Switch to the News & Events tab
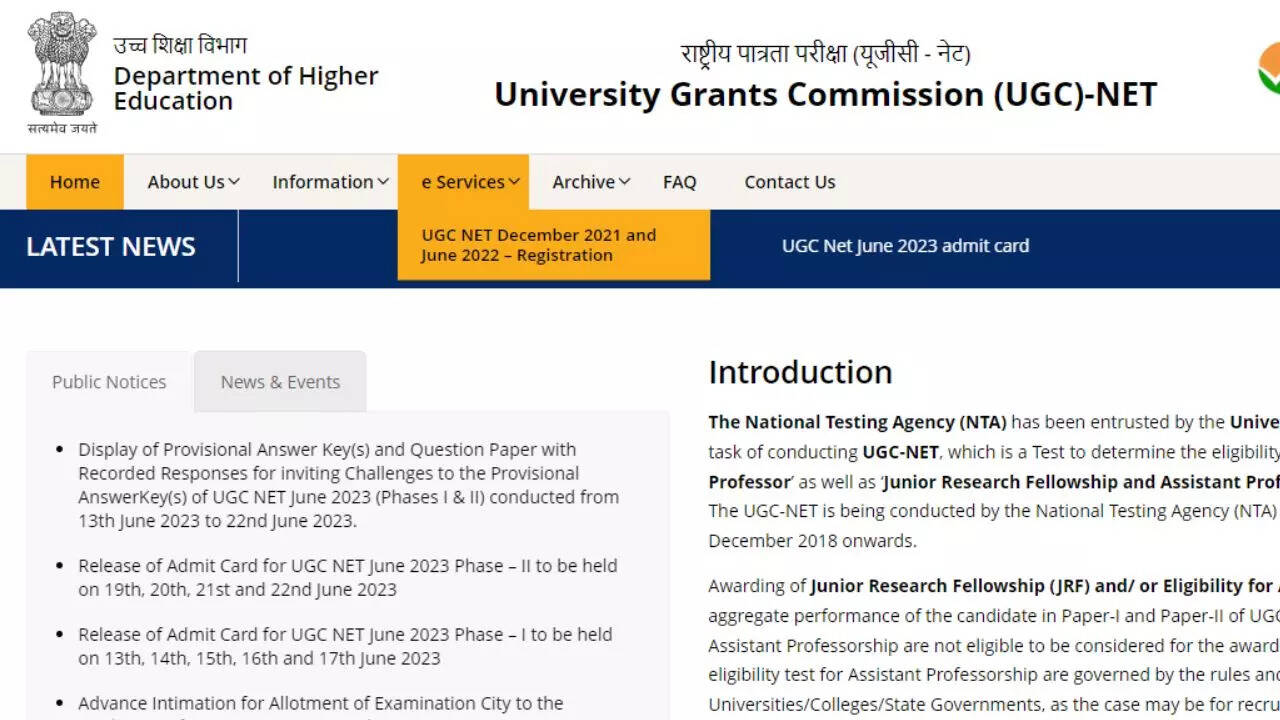The image size is (1280, 720). (x=280, y=382)
